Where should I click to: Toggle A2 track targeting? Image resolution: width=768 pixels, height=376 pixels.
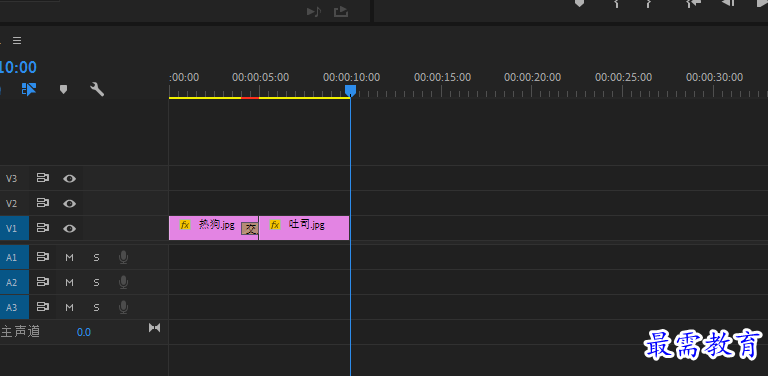point(11,282)
